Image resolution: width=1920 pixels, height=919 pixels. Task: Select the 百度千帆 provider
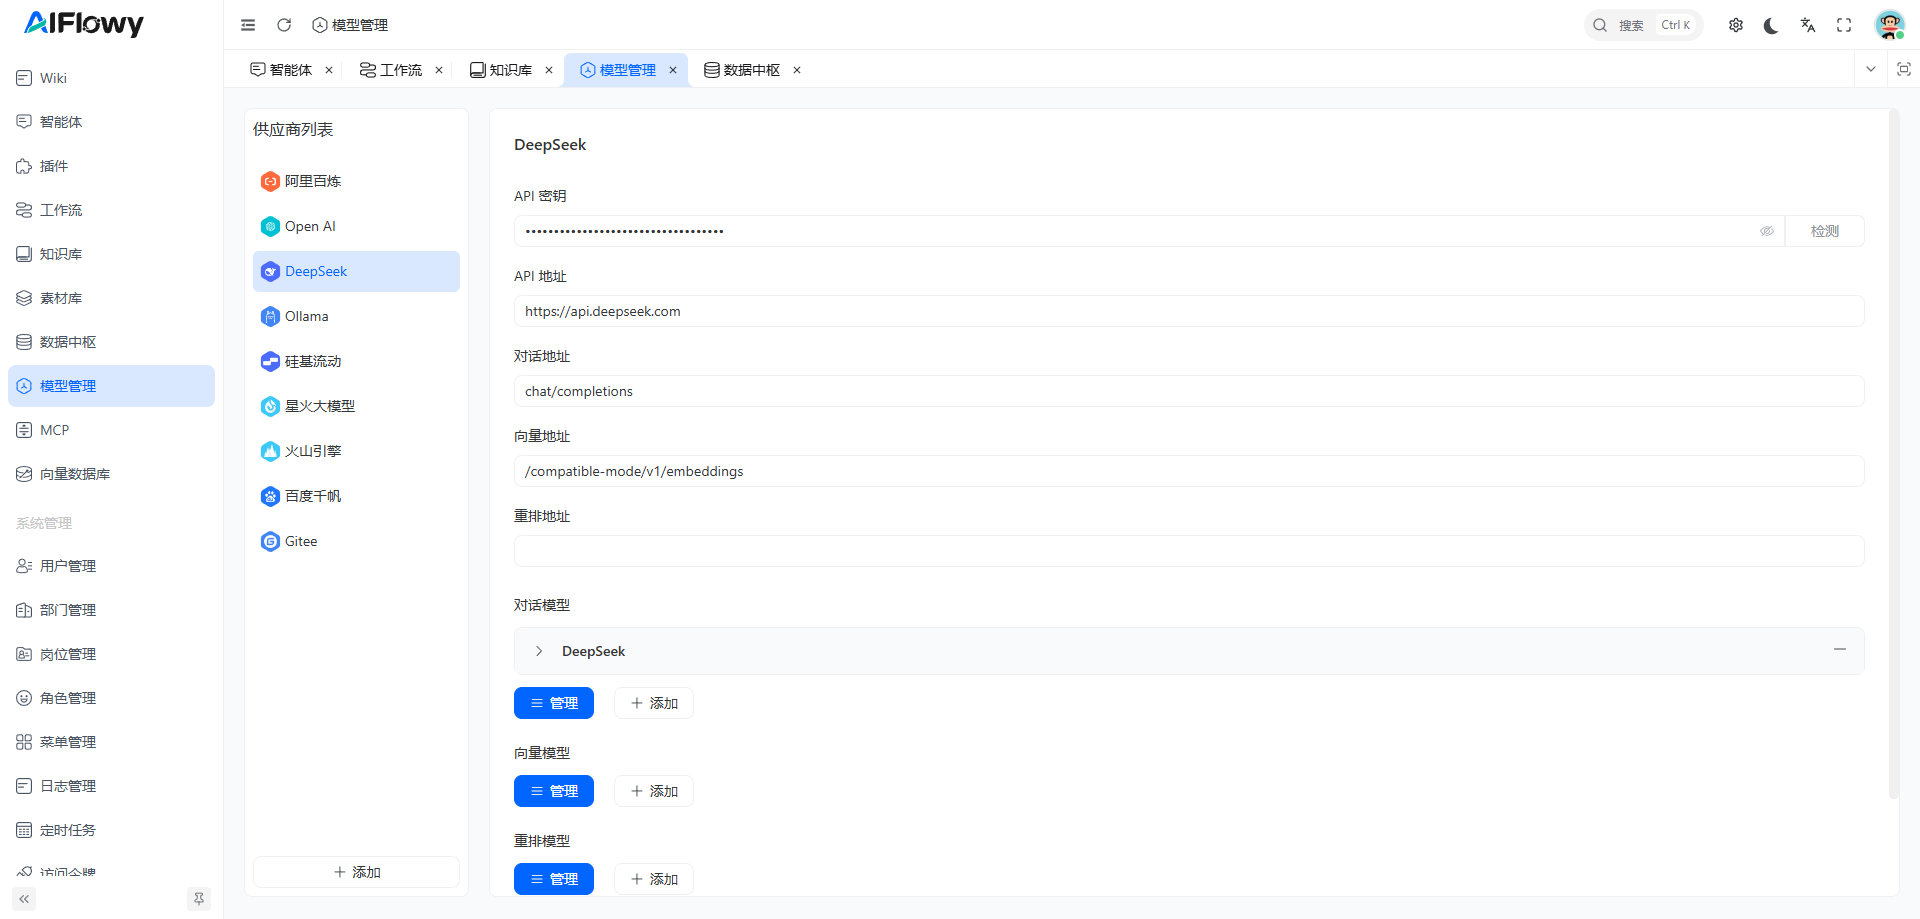tap(356, 496)
